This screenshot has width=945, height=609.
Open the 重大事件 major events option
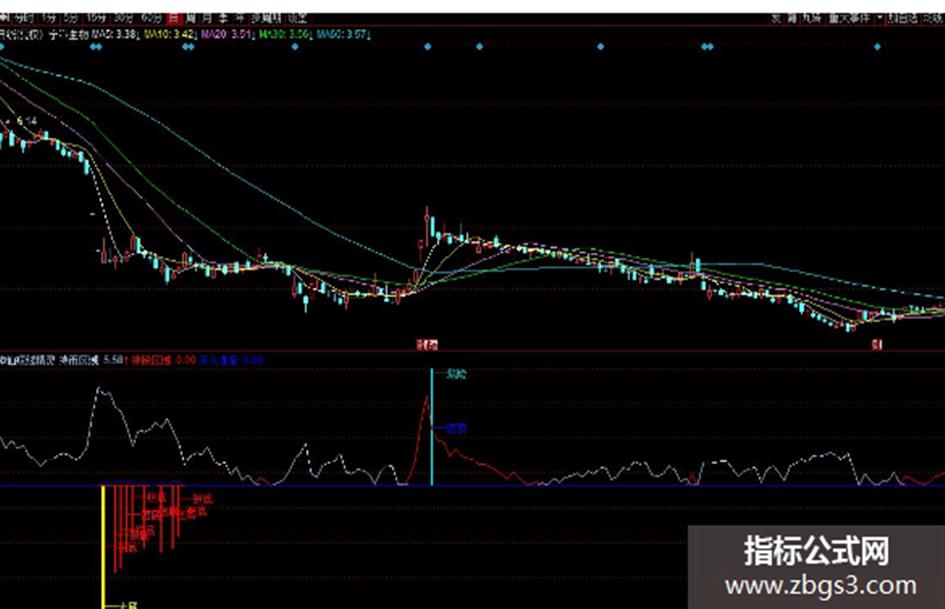[849, 19]
